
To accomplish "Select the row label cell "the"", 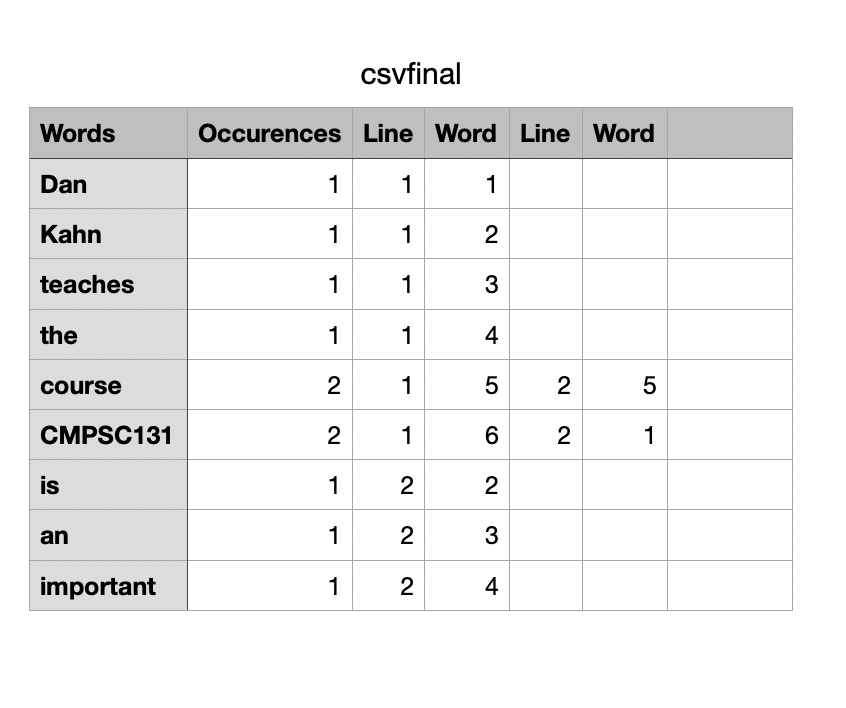I will point(108,335).
